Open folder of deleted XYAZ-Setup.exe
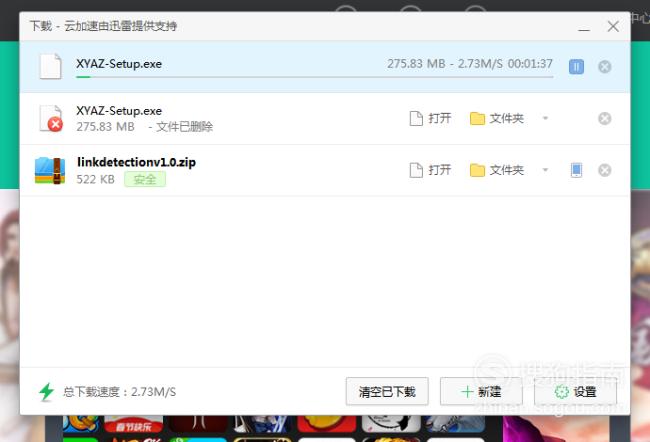This screenshot has height=442, width=650. point(497,119)
